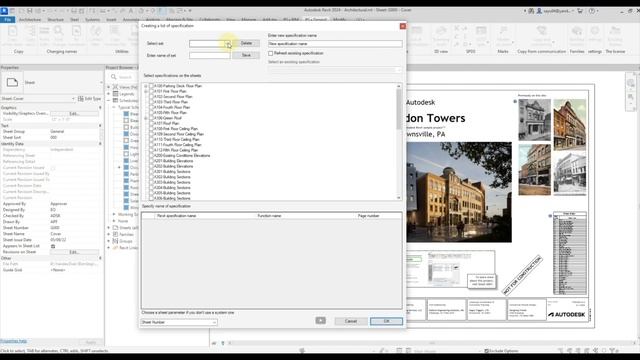Click the navigation wheel on view's right edge
The image size is (640, 360).
click(x=631, y=83)
